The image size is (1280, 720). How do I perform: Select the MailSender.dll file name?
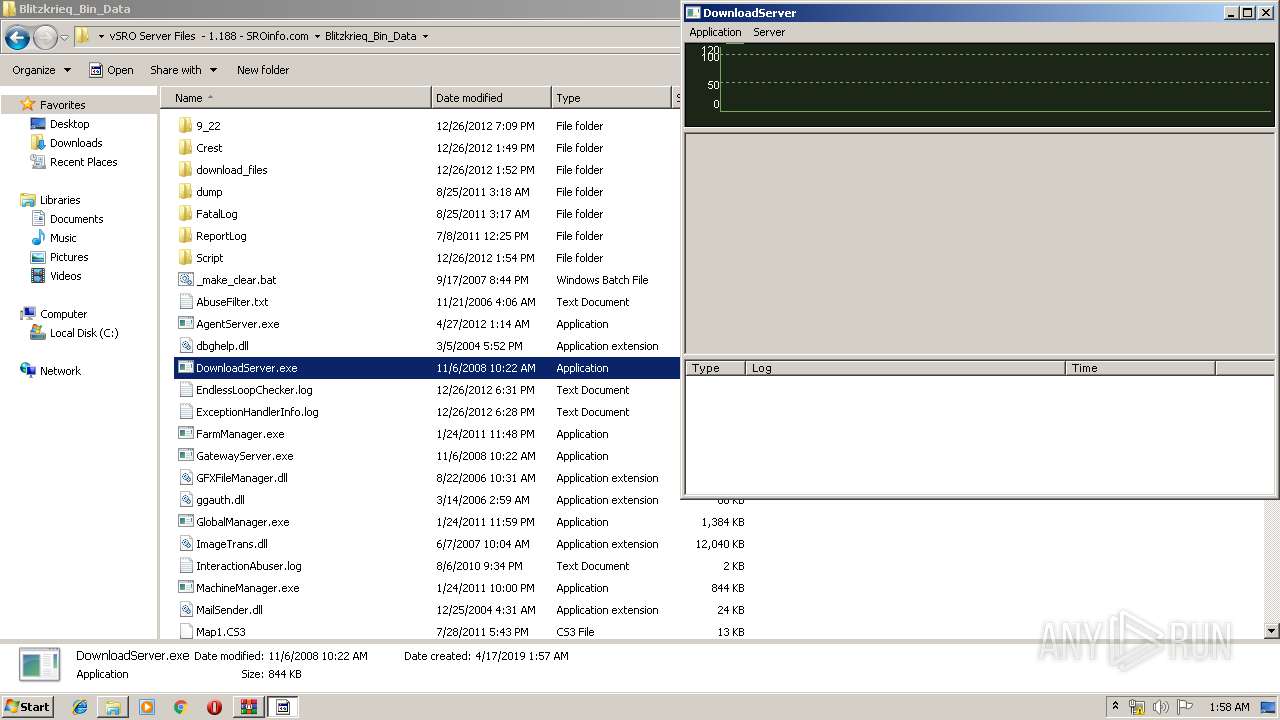[x=229, y=610]
